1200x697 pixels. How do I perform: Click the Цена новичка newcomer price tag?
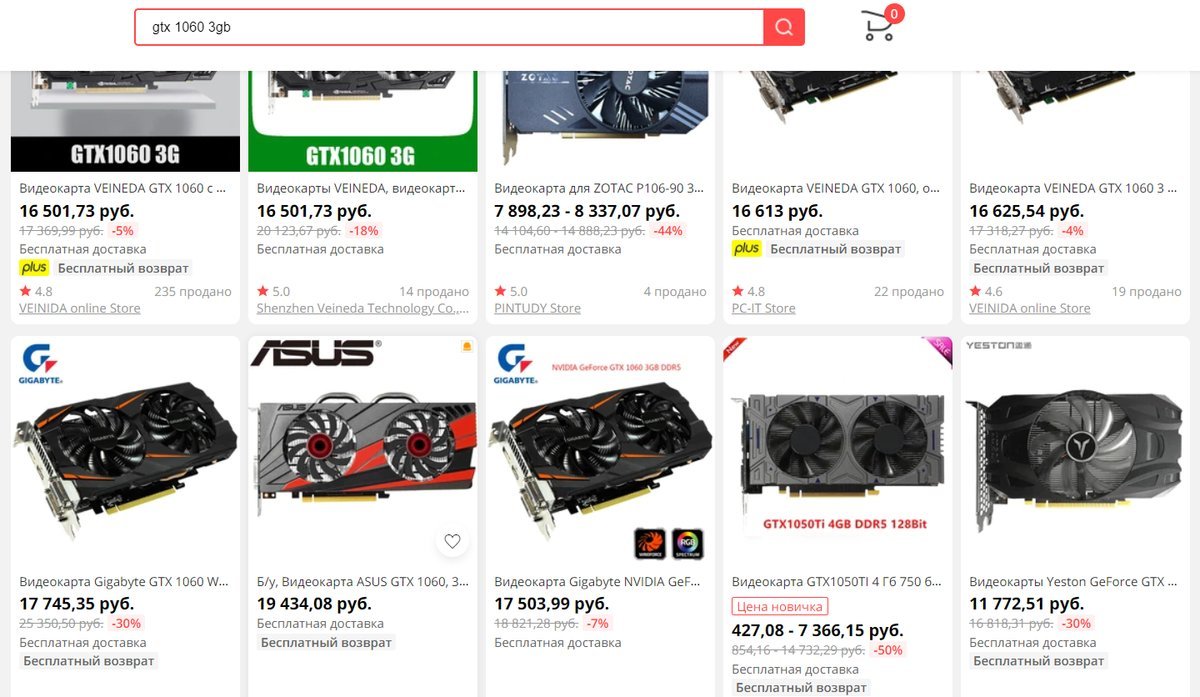(780, 606)
